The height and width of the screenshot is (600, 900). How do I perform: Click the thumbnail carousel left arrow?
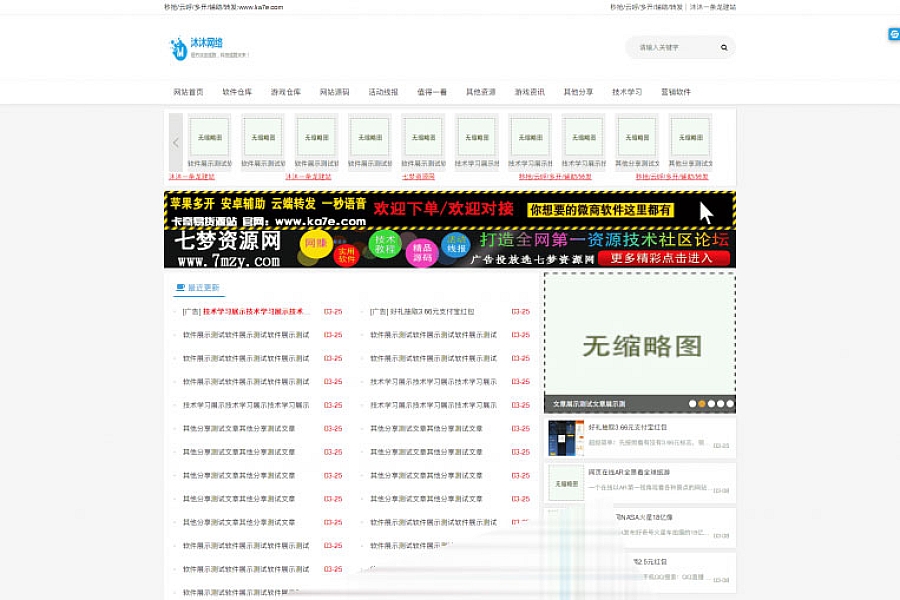pyautogui.click(x=176, y=142)
